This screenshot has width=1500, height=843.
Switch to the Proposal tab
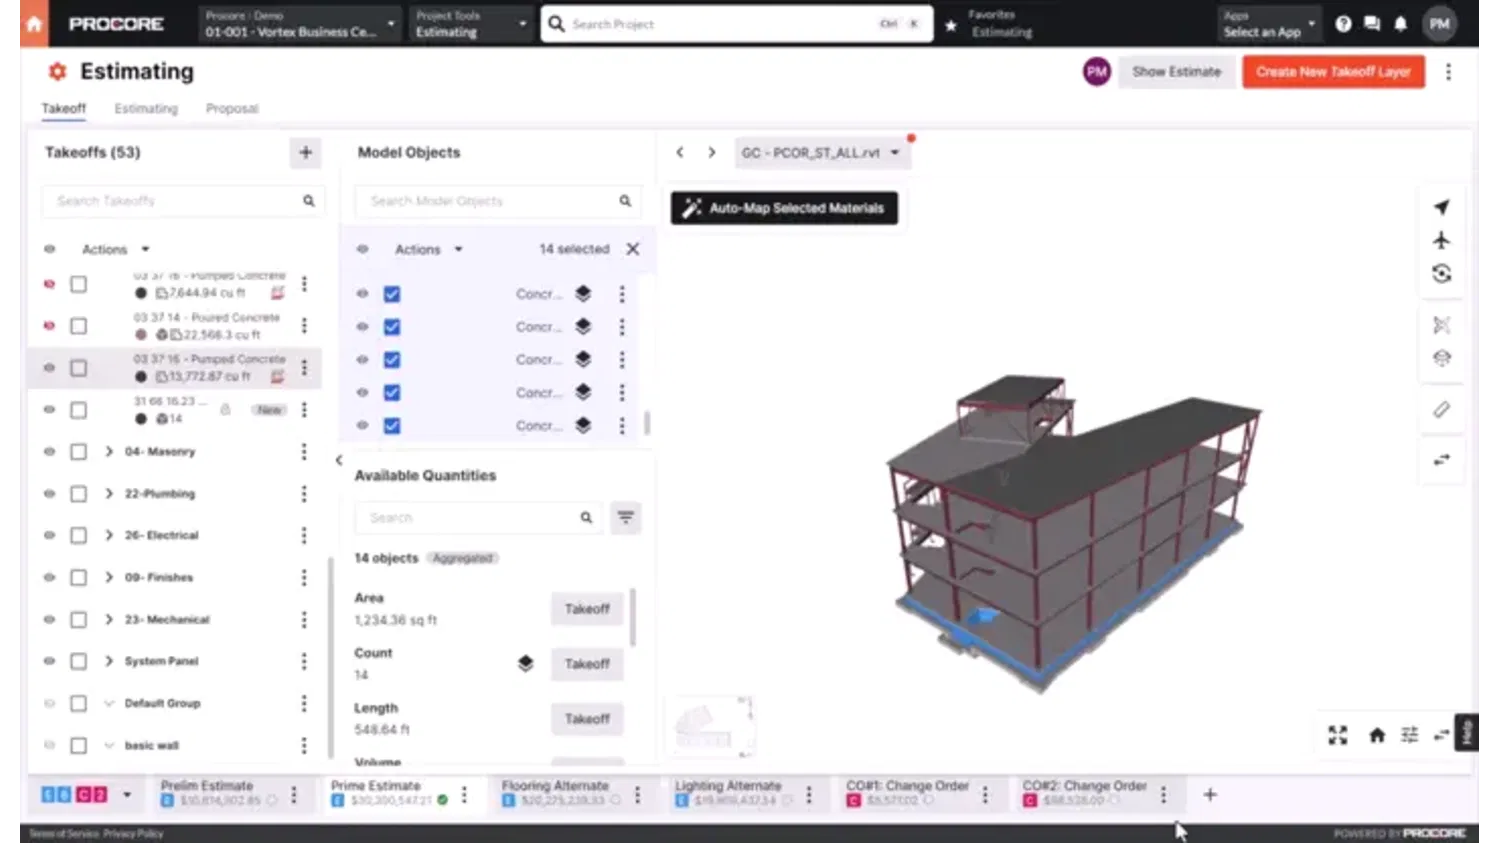(232, 108)
